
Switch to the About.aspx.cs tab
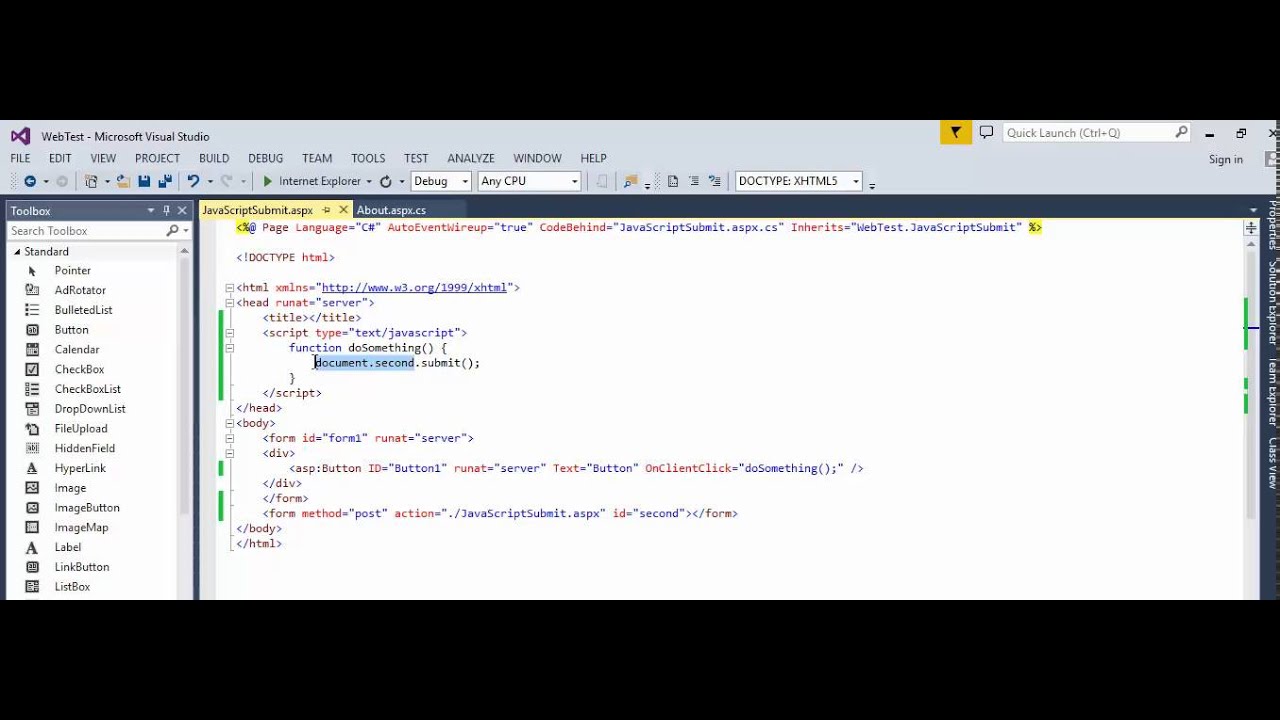coord(391,210)
